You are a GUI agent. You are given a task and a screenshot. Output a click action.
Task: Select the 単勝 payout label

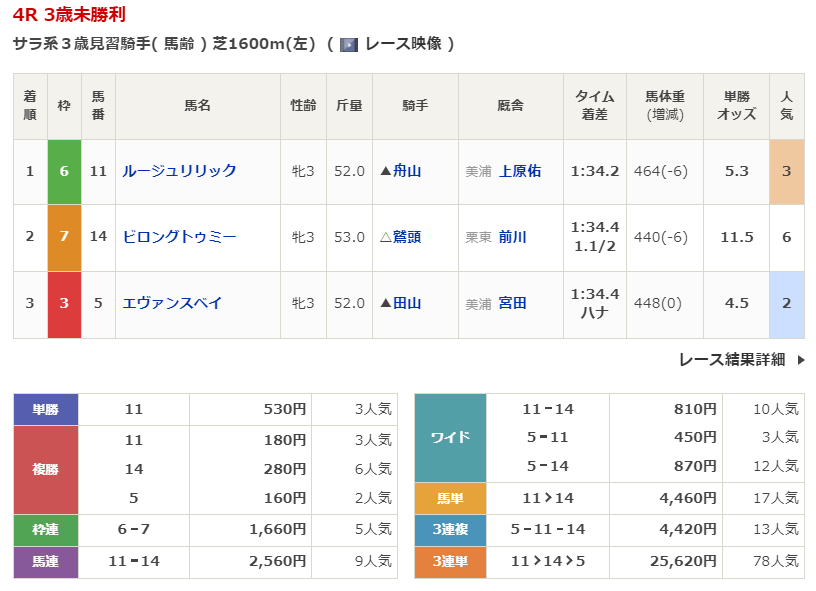tap(46, 409)
